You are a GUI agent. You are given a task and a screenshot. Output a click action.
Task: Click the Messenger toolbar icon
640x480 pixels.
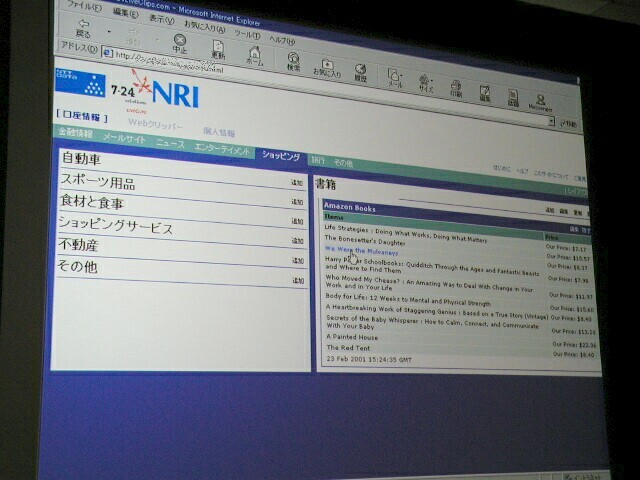[542, 100]
